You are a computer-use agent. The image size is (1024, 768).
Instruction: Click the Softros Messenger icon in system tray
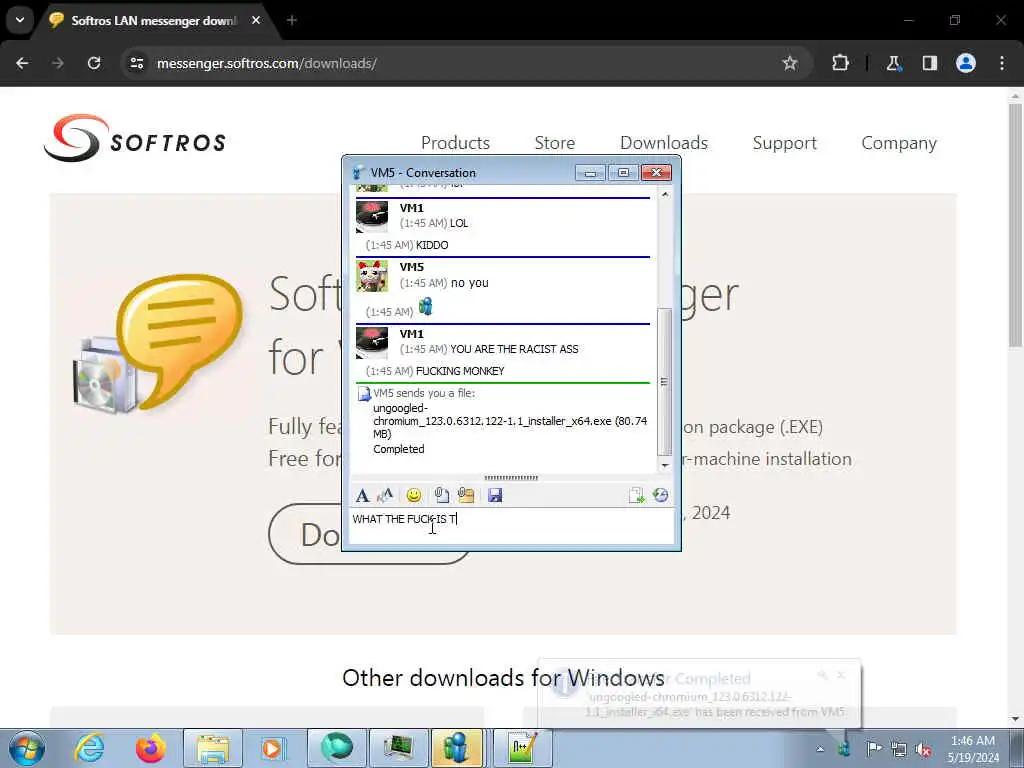844,749
